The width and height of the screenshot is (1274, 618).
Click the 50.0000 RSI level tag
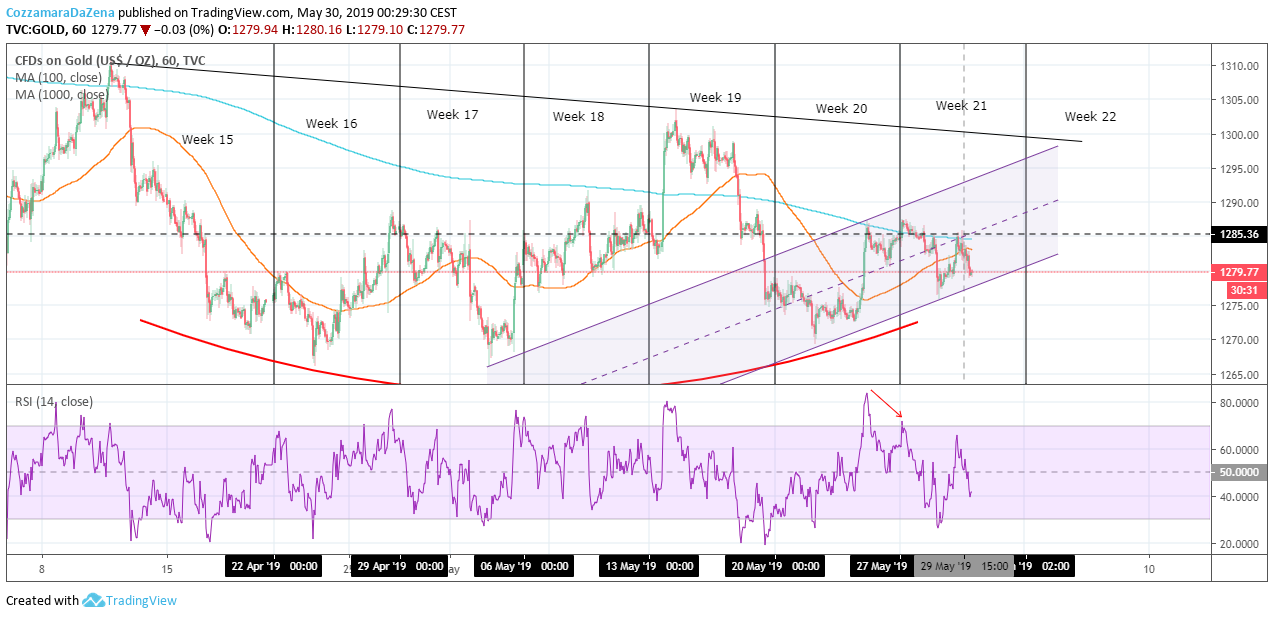point(1240,473)
